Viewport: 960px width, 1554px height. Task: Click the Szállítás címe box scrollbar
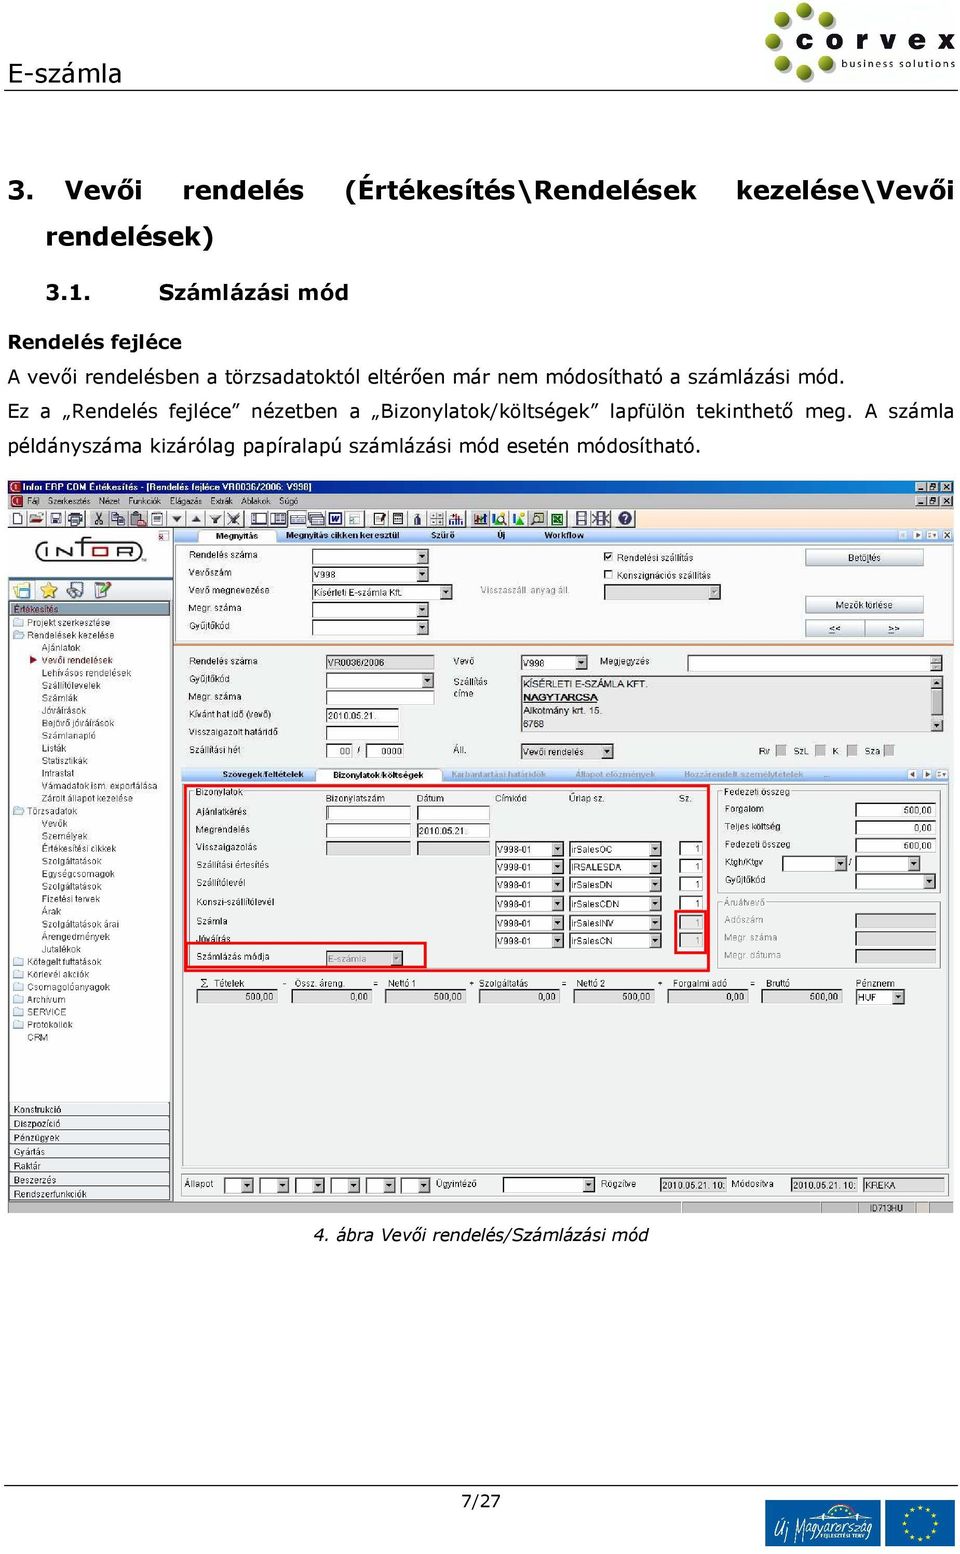937,704
